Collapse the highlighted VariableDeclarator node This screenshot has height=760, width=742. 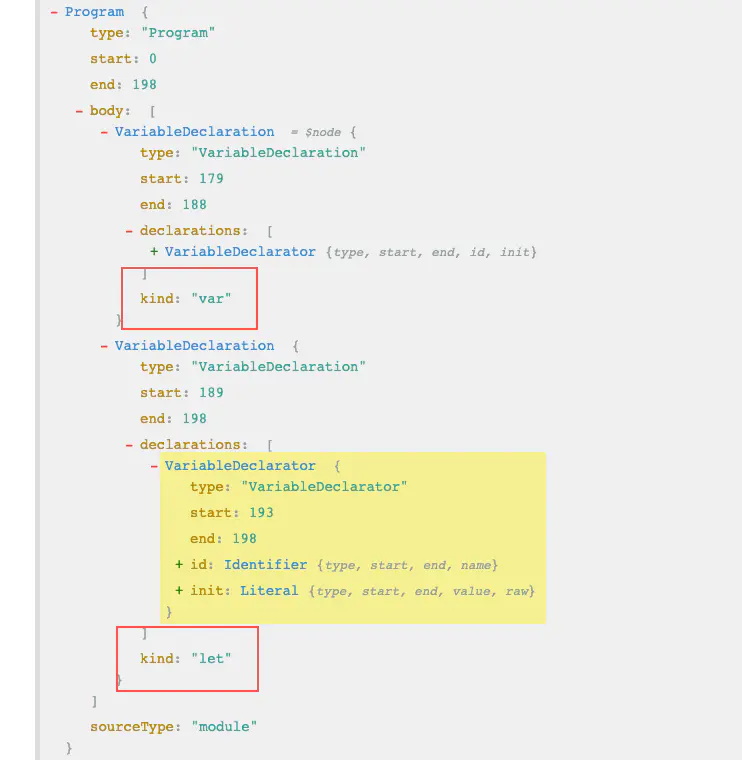pos(154,466)
